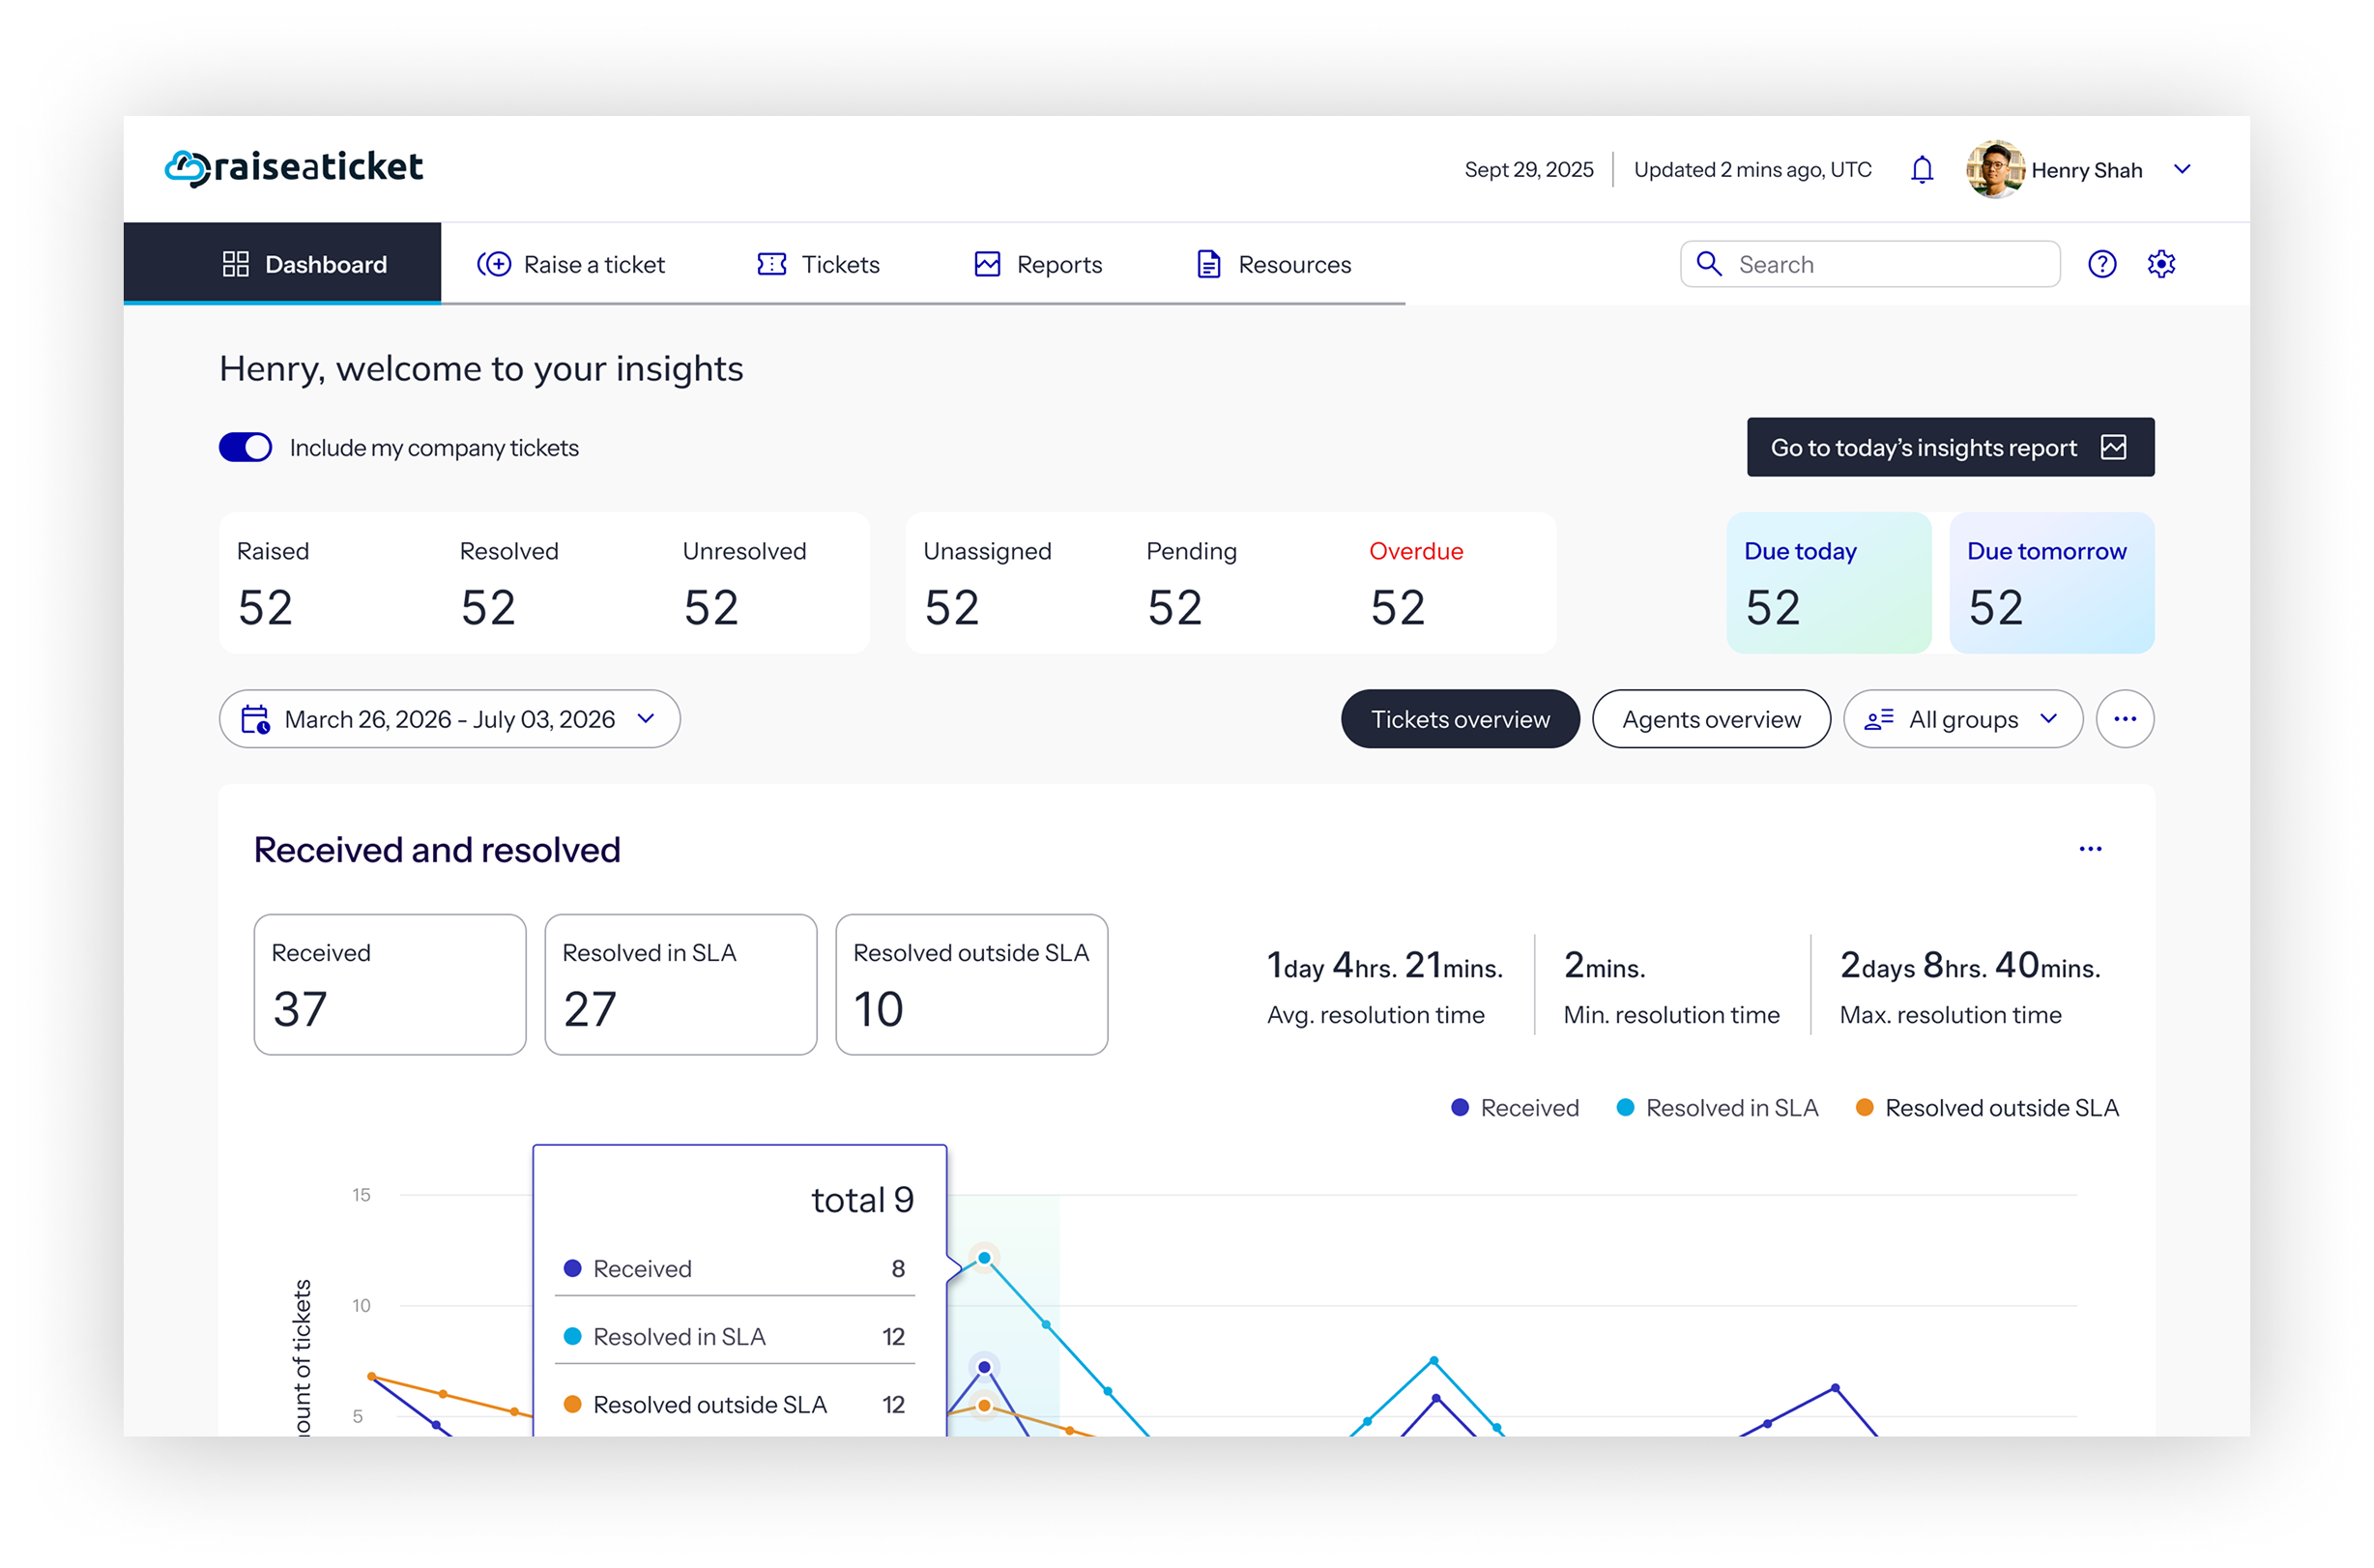The image size is (2374, 1568).
Task: Click Updated 2 mins ago, UTC text
Action: pyautogui.click(x=1752, y=170)
